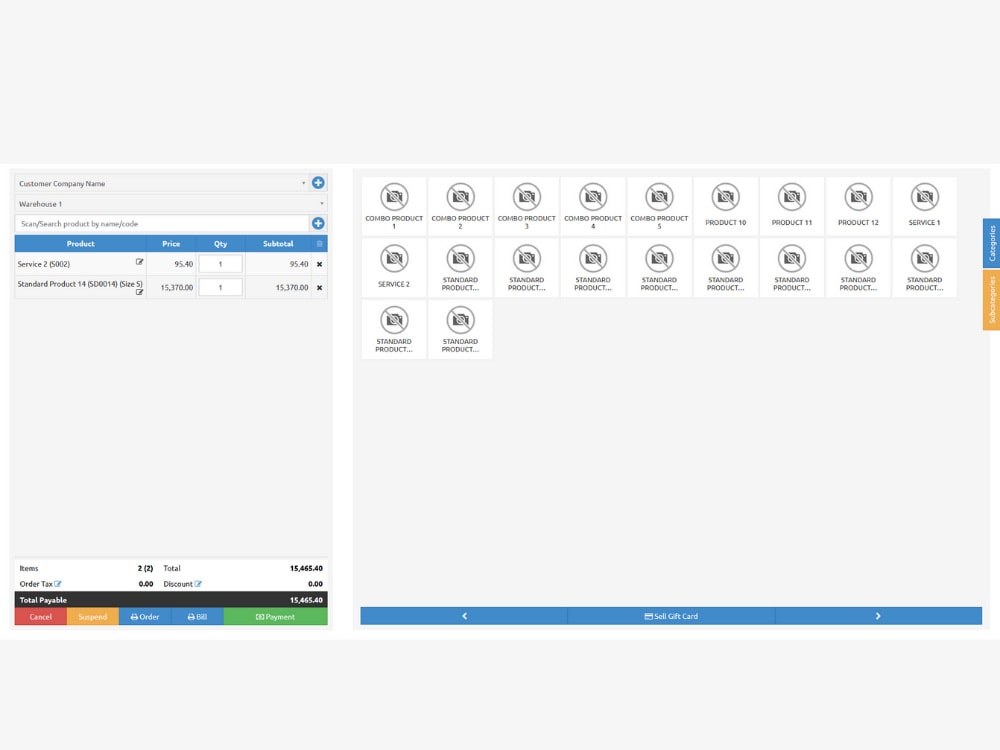Add Combo Product 4 to the order

593,206
